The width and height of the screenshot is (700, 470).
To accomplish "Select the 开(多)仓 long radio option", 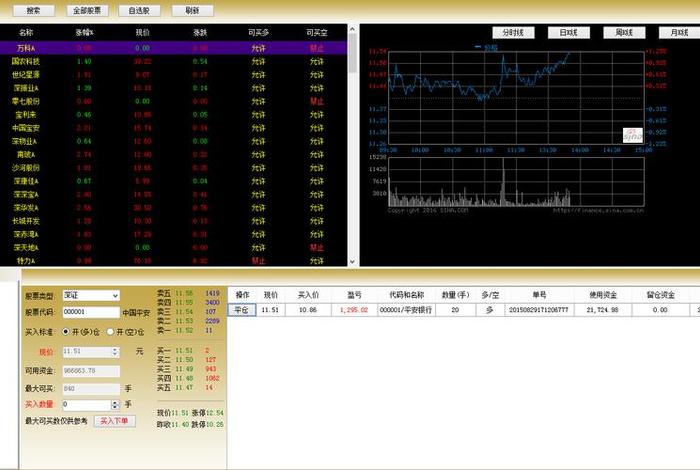I will click(66, 332).
